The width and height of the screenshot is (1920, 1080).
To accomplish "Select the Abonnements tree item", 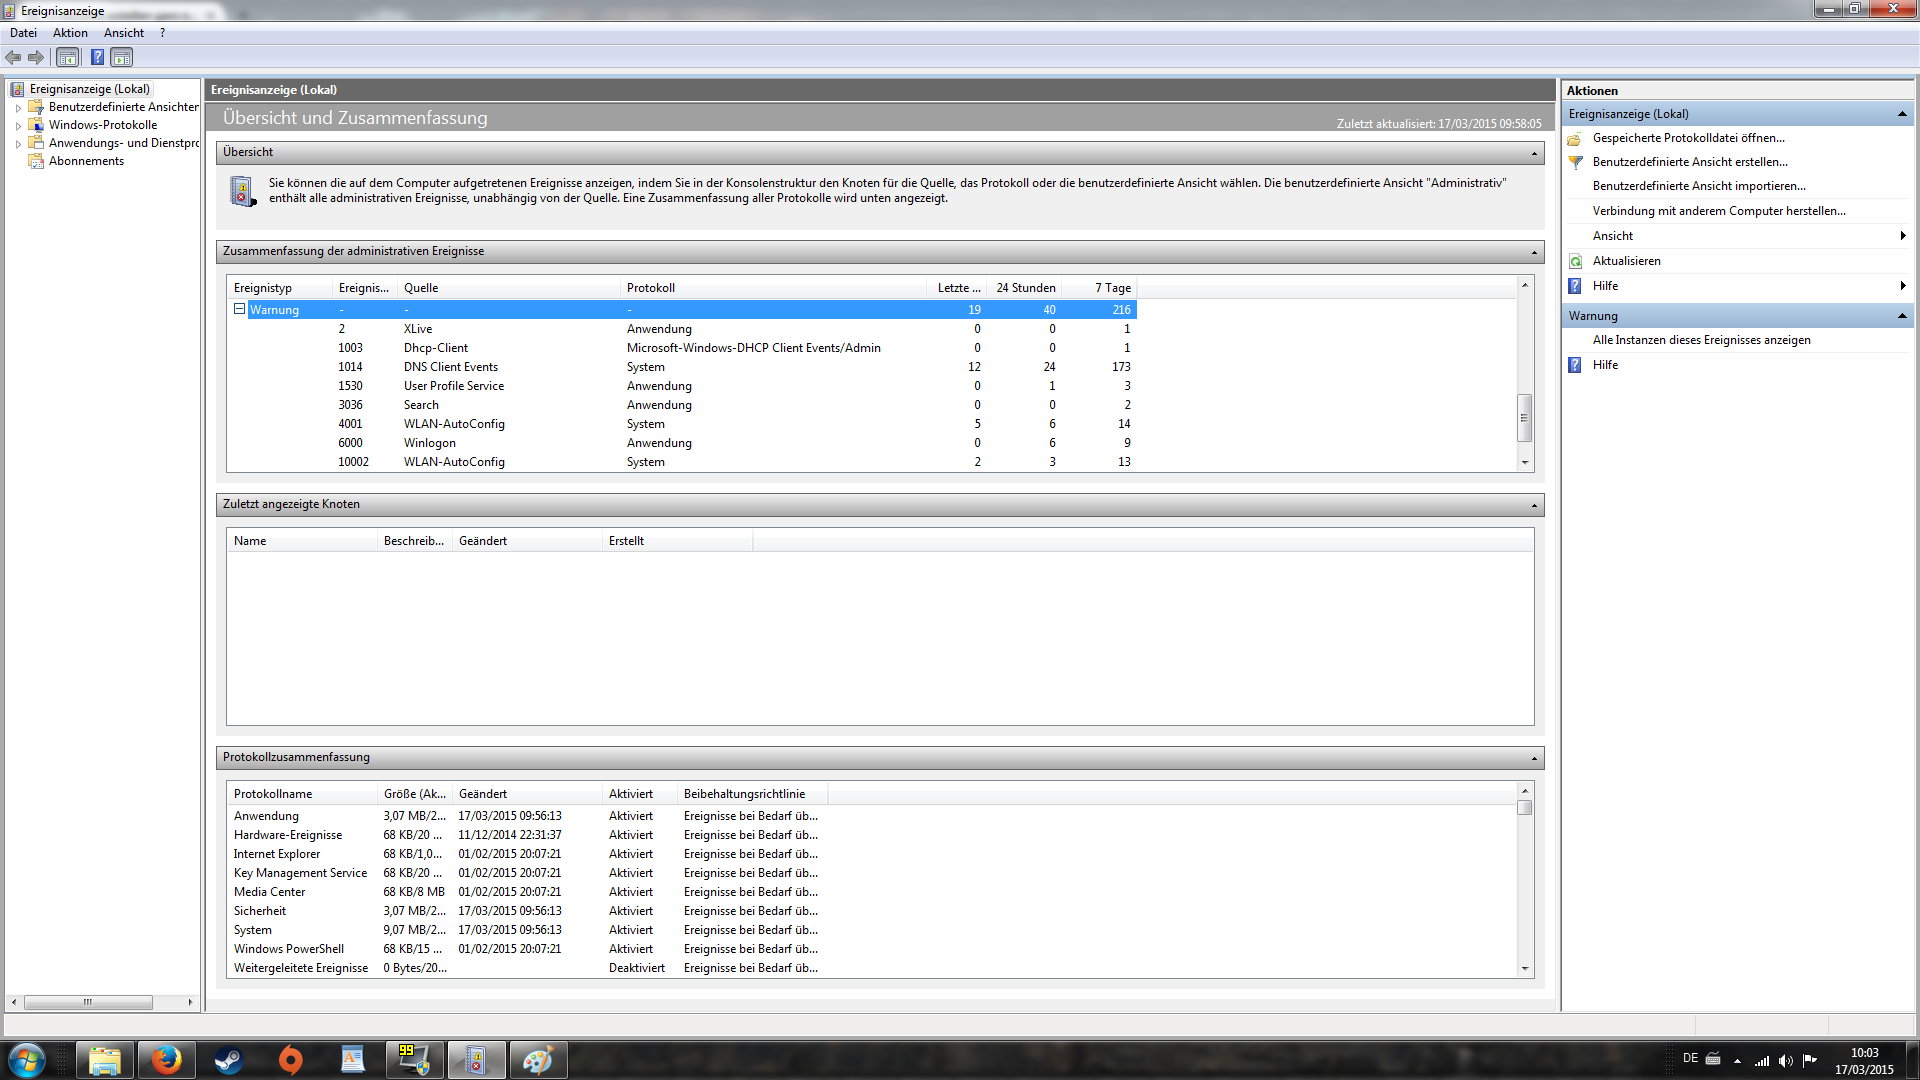I will pos(86,161).
